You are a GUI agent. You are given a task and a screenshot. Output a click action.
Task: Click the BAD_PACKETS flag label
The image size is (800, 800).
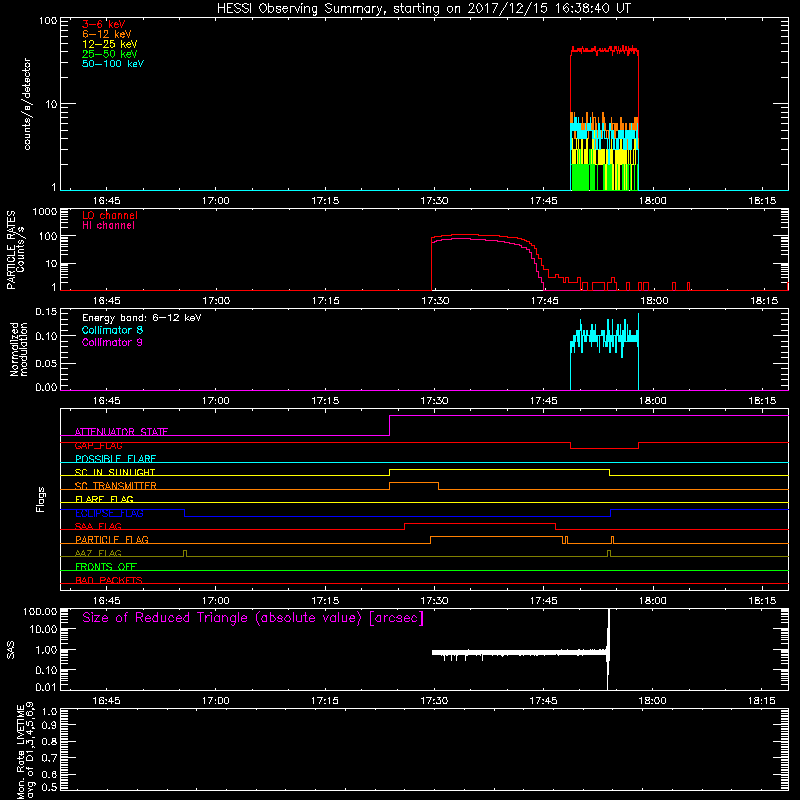109,580
